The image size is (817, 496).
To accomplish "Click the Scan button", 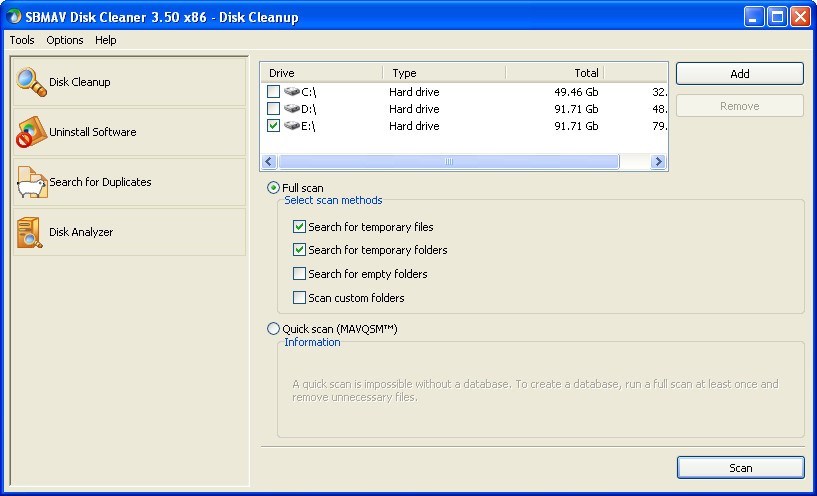I will [x=740, y=468].
